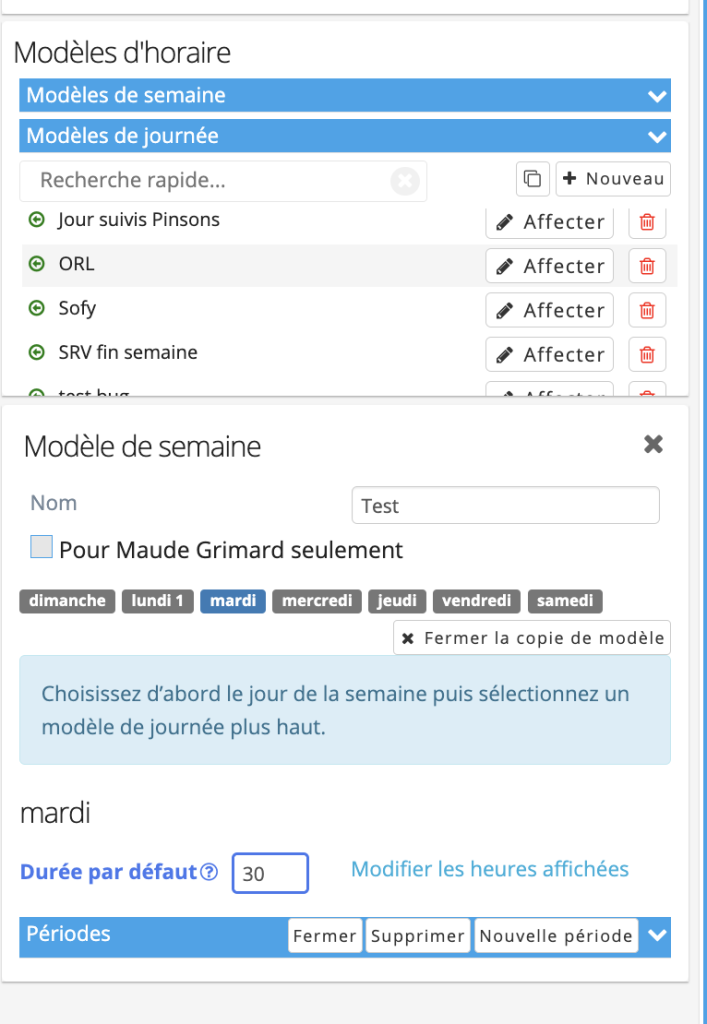Delete the Sofy day model
The height and width of the screenshot is (1024, 707).
pos(647,310)
